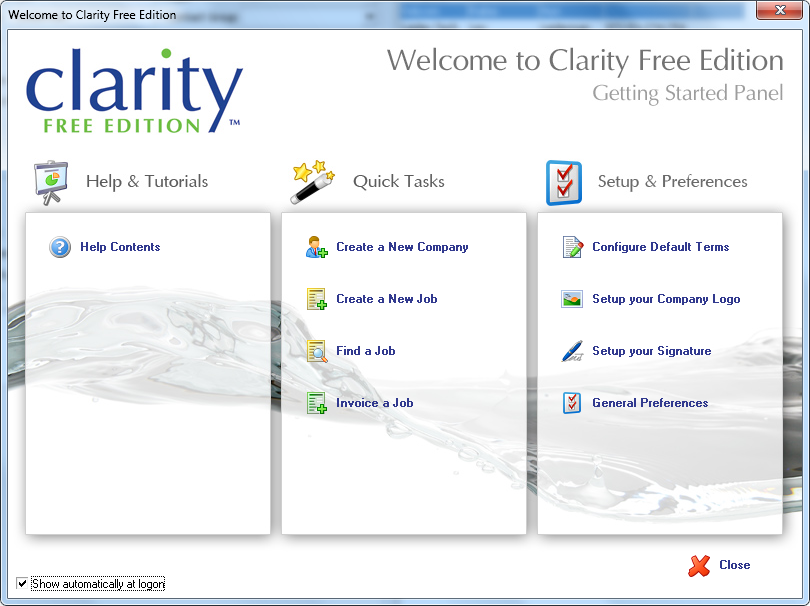
Task: Click the Help & Tutorials heading text
Action: coord(147,181)
